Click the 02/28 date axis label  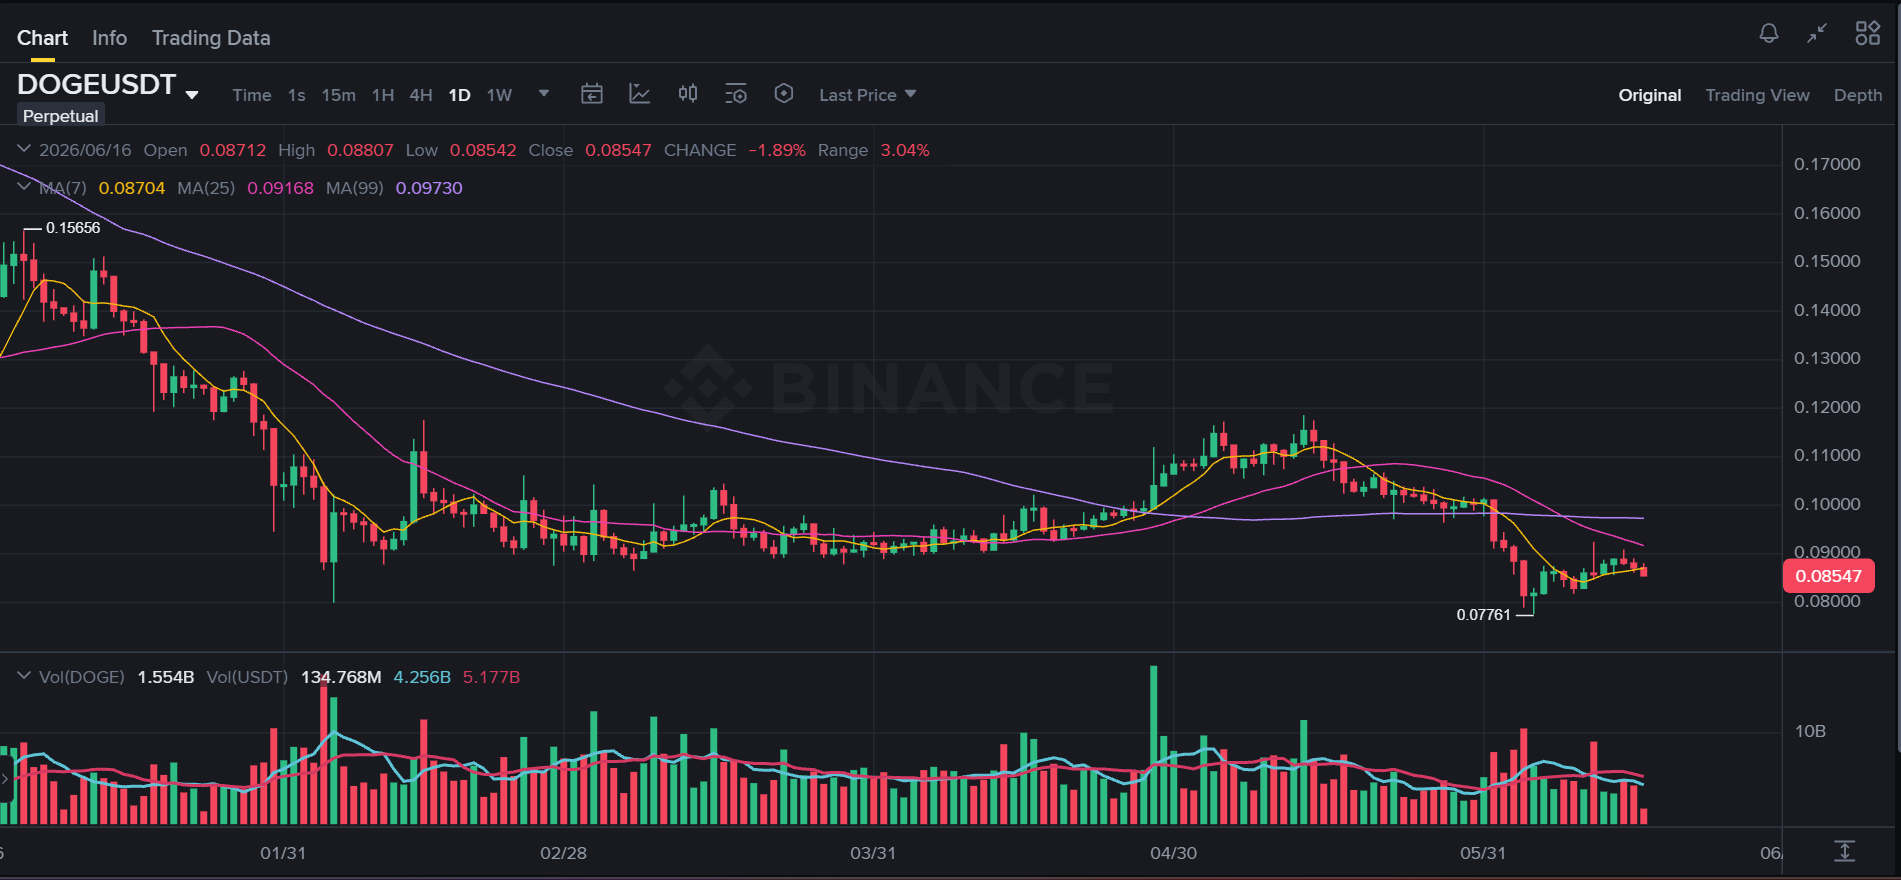pyautogui.click(x=563, y=853)
